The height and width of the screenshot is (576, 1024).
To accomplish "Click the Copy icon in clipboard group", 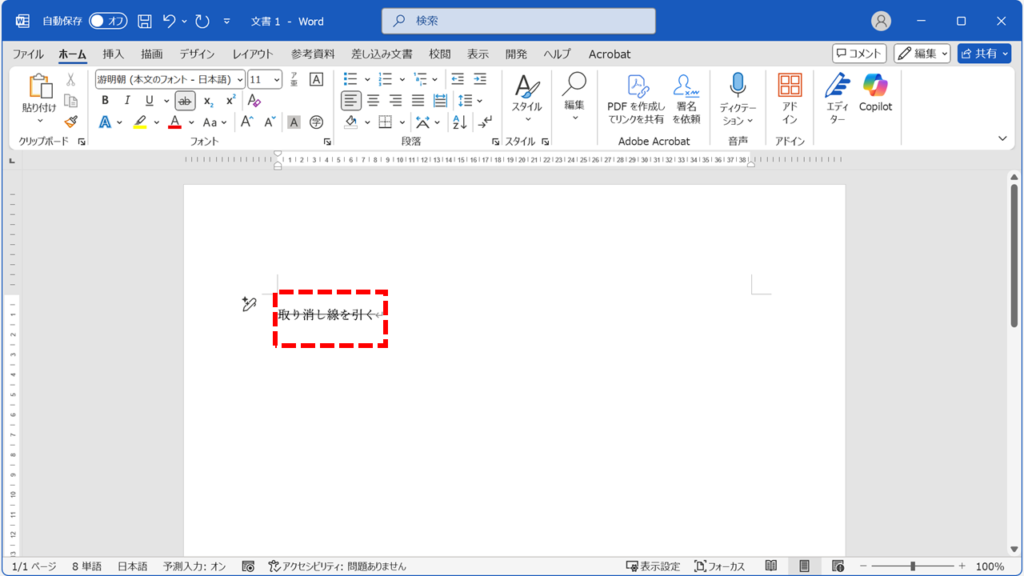I will tap(71, 101).
